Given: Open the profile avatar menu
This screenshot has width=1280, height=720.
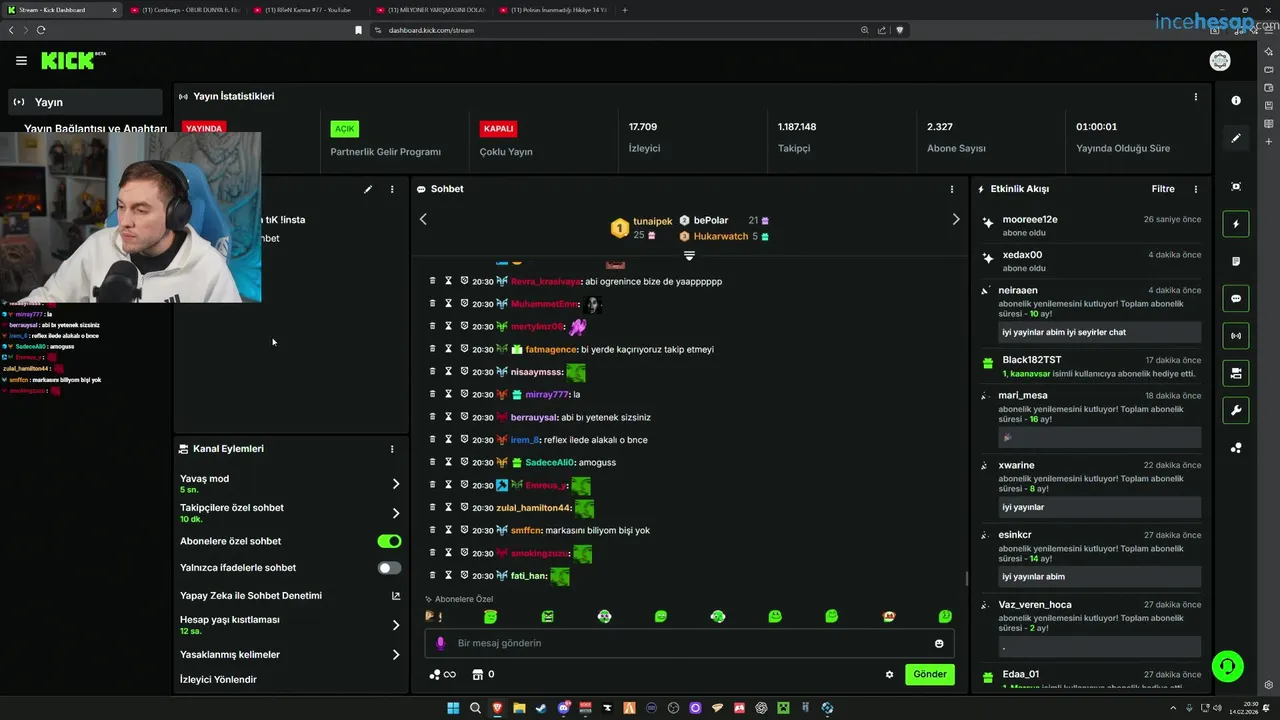Looking at the screenshot, I should click(1220, 61).
